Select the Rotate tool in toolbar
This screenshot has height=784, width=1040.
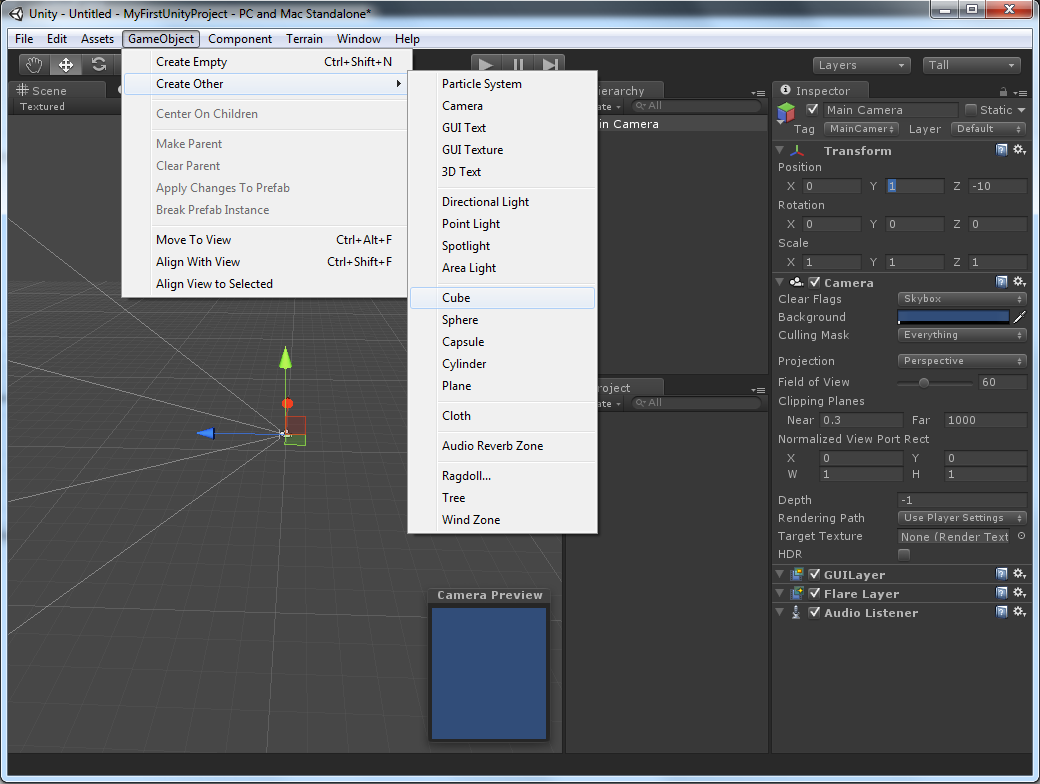coord(98,64)
